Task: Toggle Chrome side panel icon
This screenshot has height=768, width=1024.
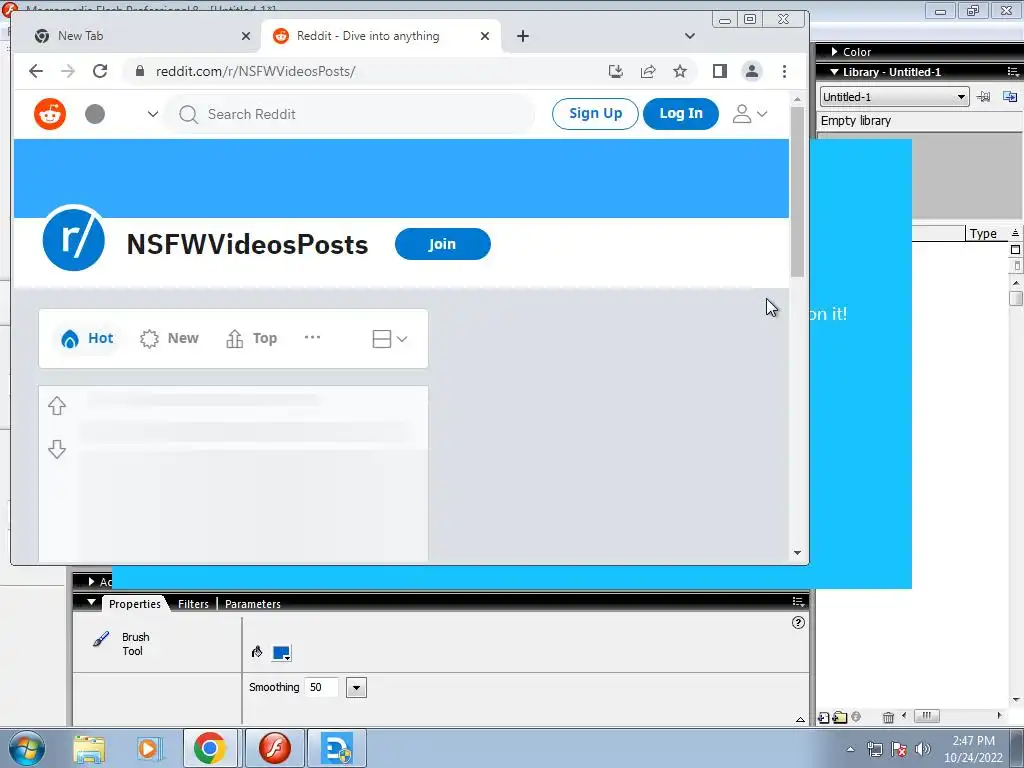Action: [x=720, y=71]
